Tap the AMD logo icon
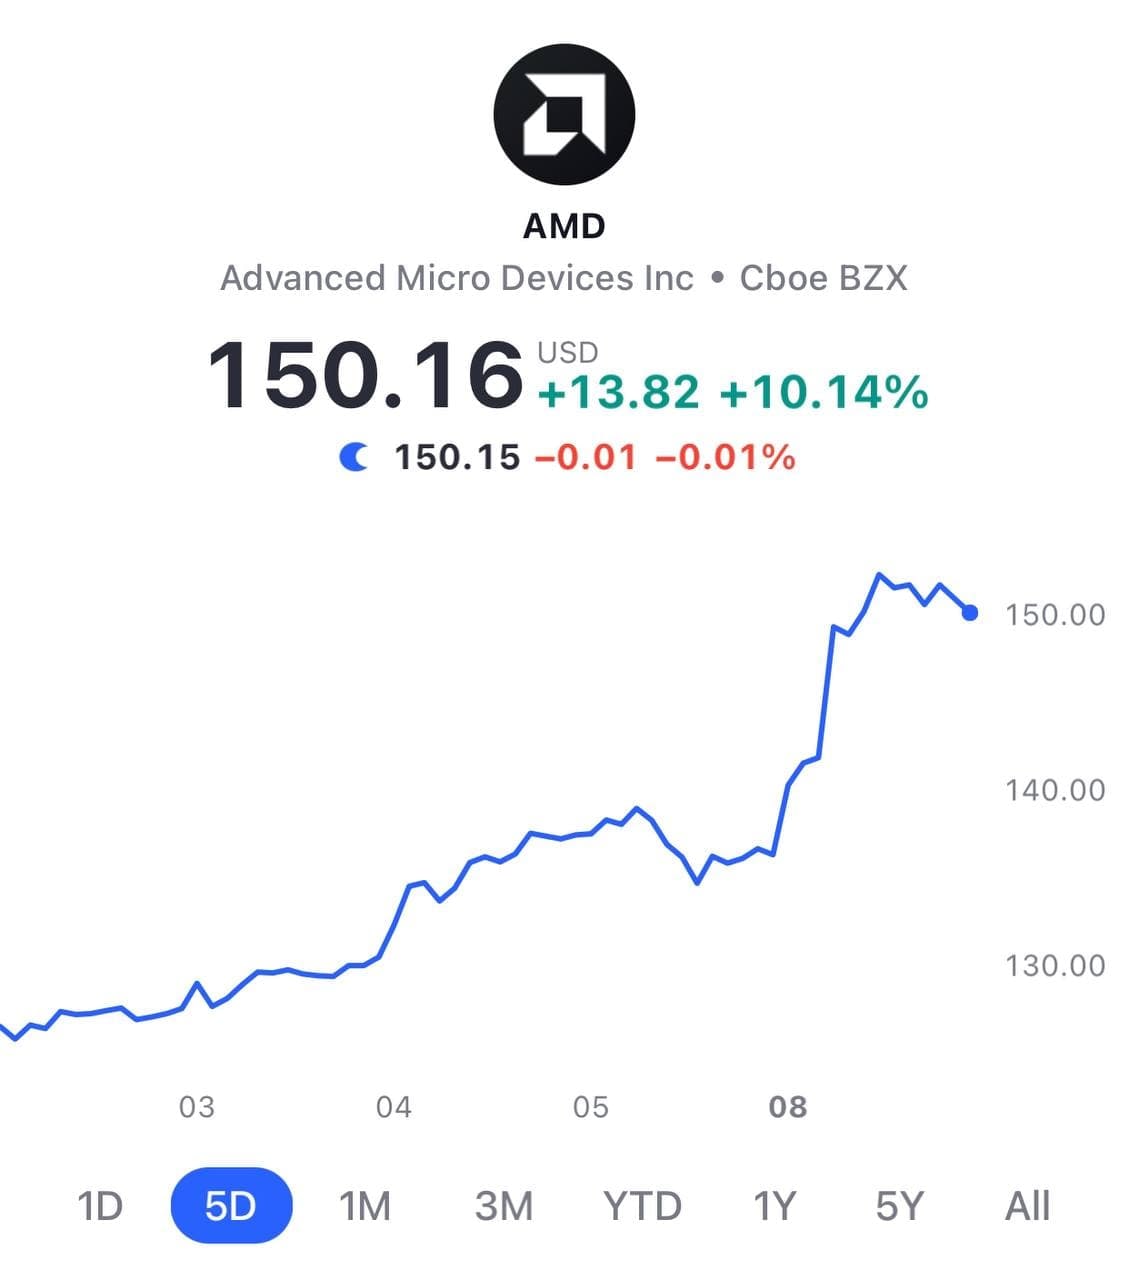 tap(564, 114)
